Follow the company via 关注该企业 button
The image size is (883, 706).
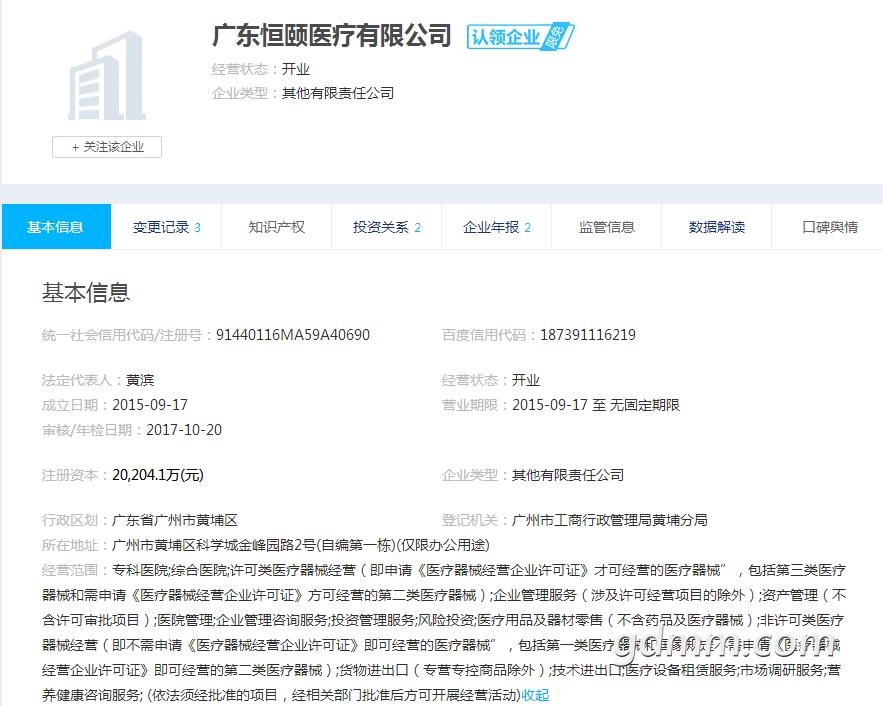107,147
